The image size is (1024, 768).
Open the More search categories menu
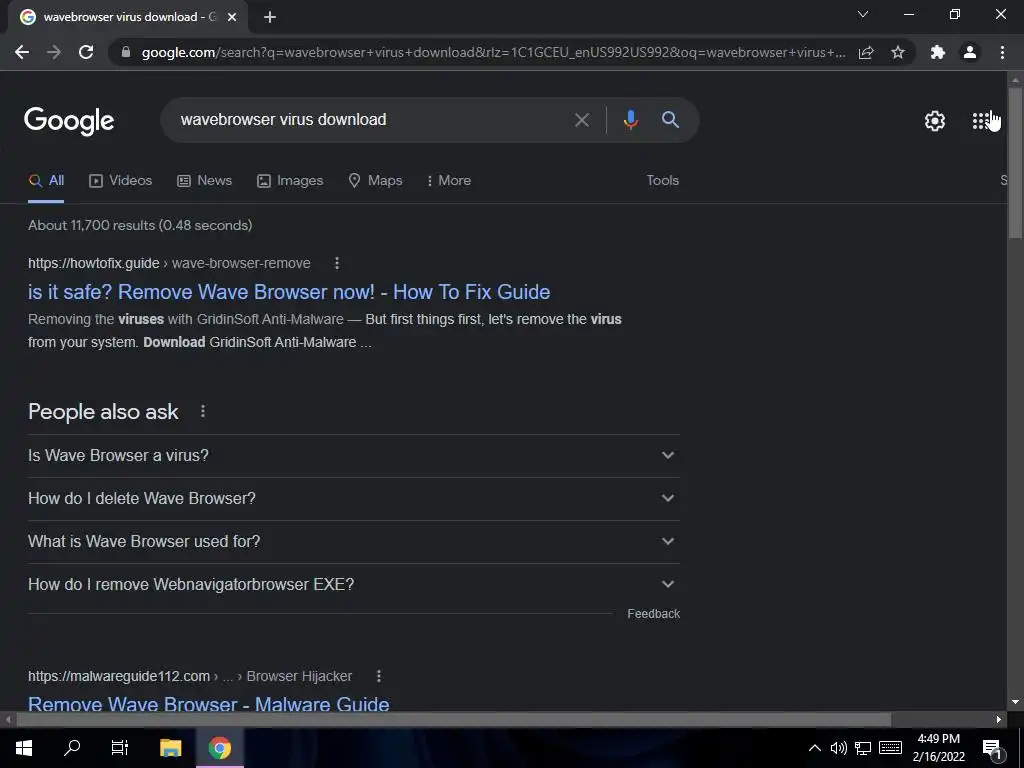coord(449,180)
